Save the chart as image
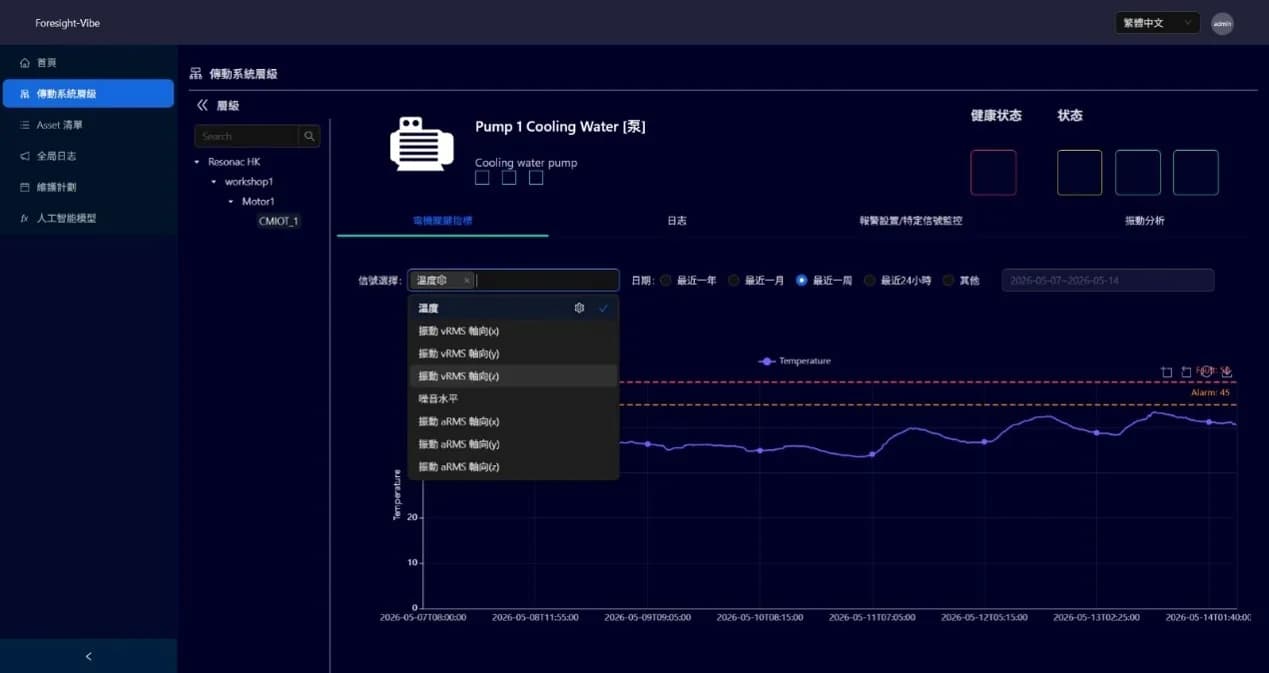This screenshot has height=673, width=1269. pyautogui.click(x=1227, y=371)
